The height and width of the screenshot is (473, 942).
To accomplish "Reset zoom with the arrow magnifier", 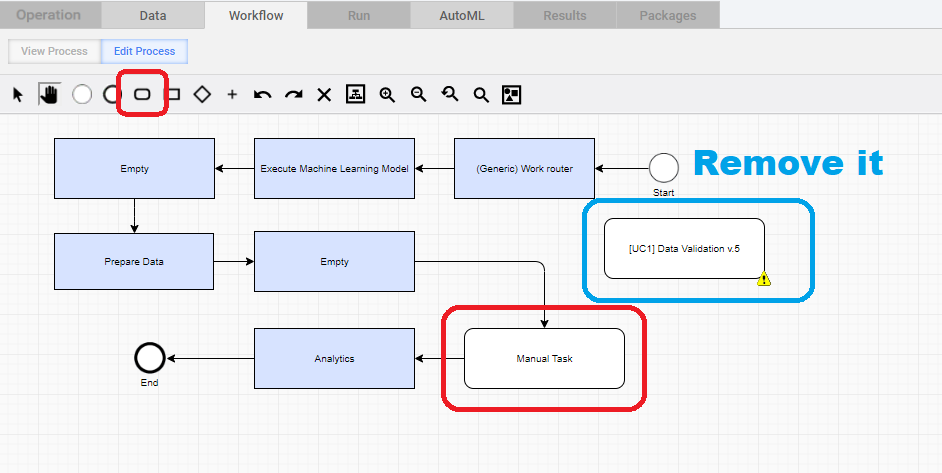I will point(449,94).
